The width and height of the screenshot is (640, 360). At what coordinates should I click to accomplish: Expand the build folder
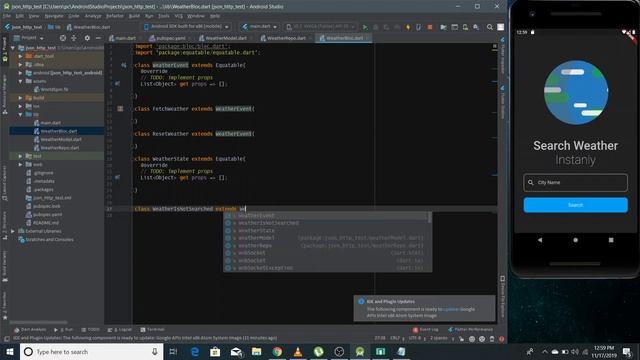coord(20,98)
